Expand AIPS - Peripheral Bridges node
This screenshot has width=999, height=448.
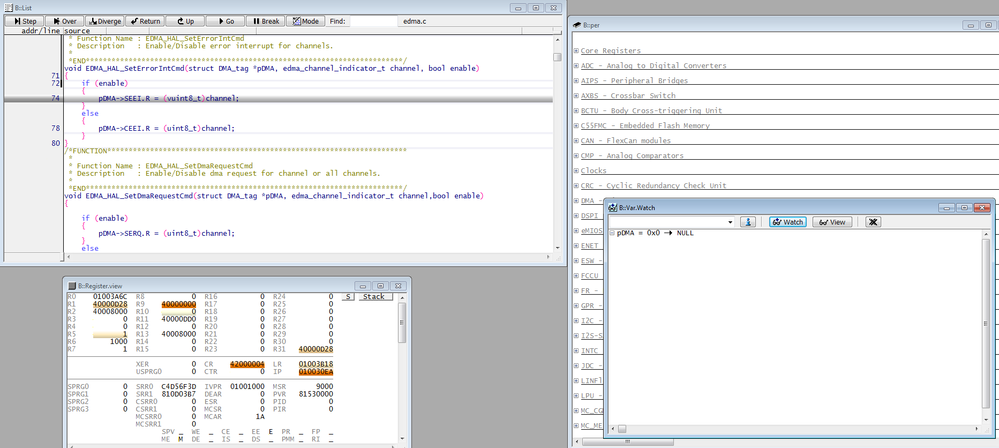click(x=576, y=80)
